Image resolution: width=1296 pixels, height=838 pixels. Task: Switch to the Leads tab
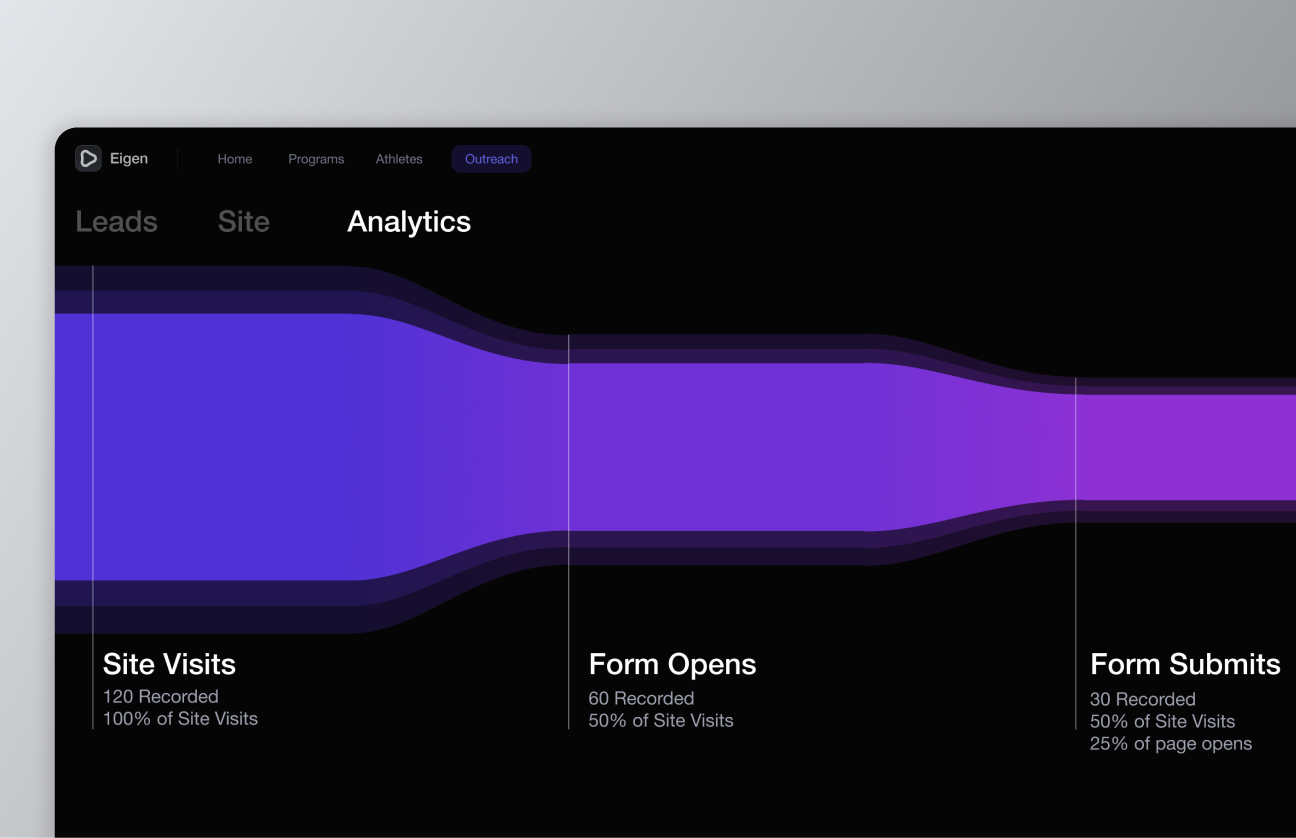117,222
